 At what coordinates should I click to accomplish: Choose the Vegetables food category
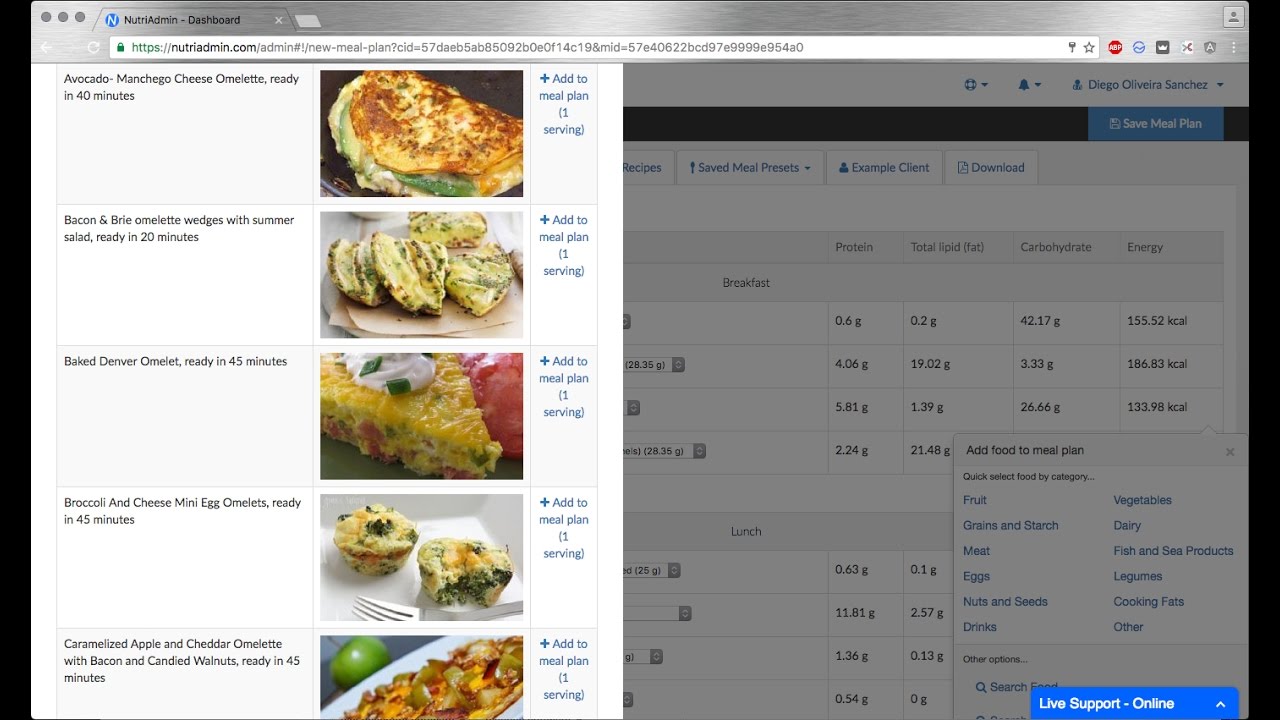point(1142,500)
